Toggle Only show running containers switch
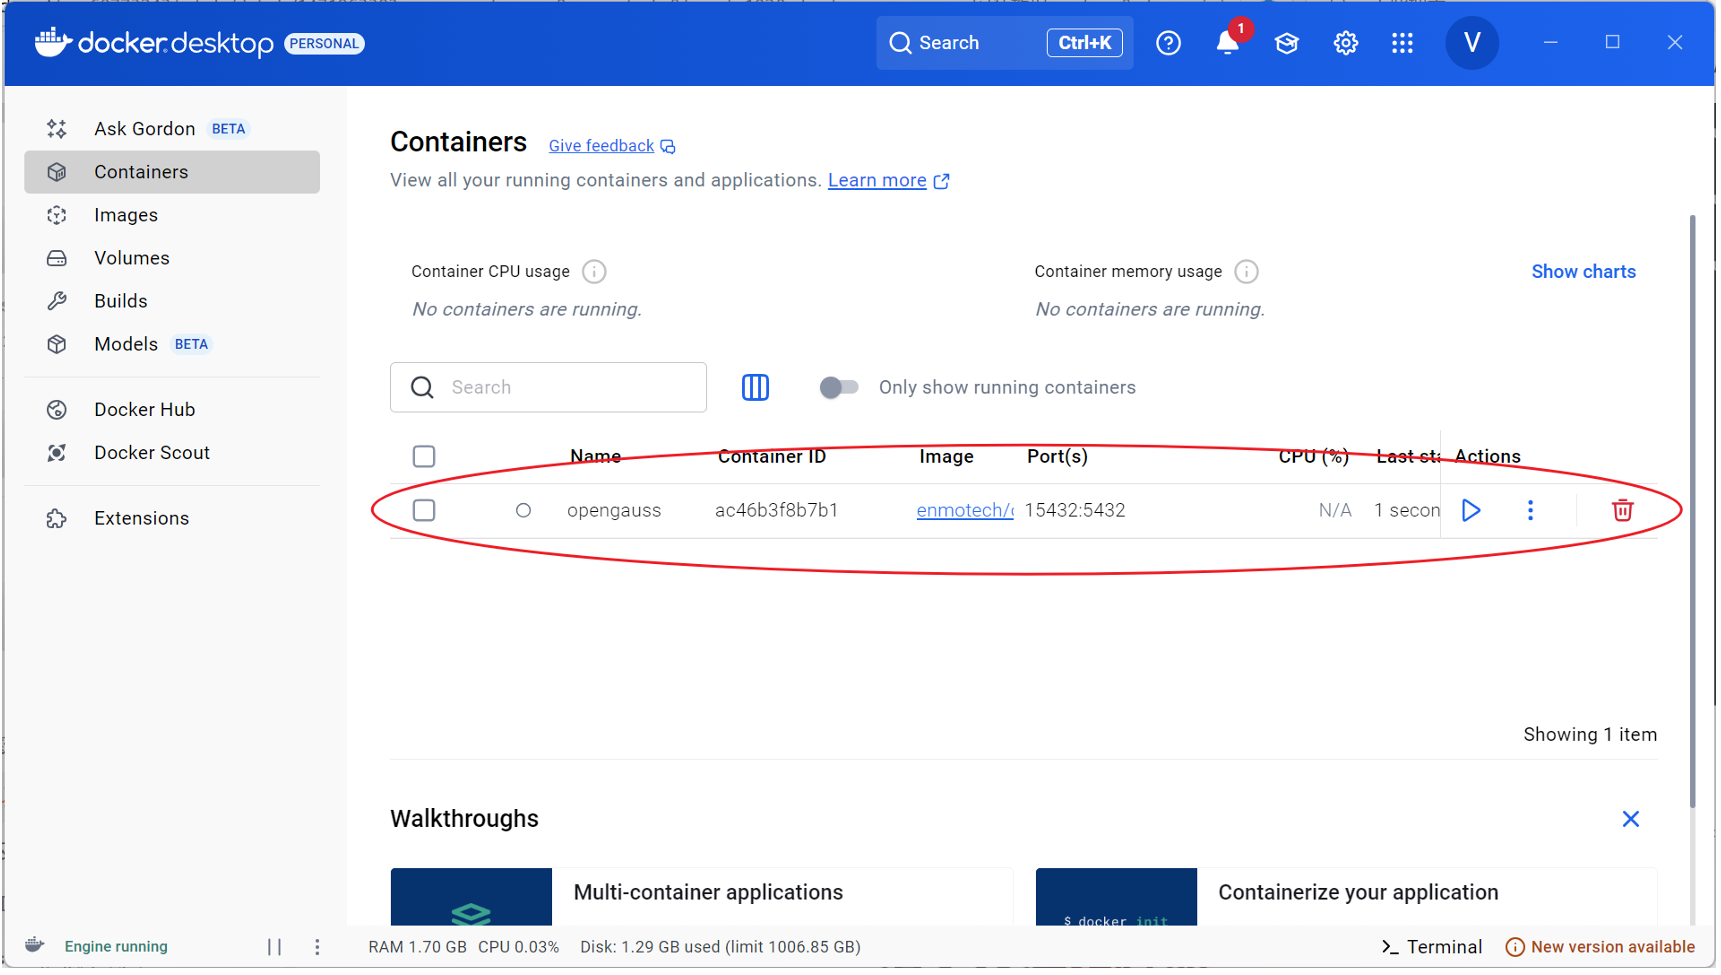Image resolution: width=1721 pixels, height=975 pixels. coord(839,388)
